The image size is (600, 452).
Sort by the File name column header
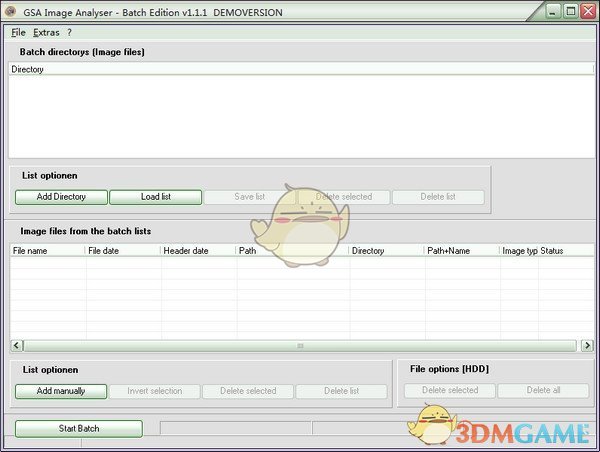(x=48, y=251)
